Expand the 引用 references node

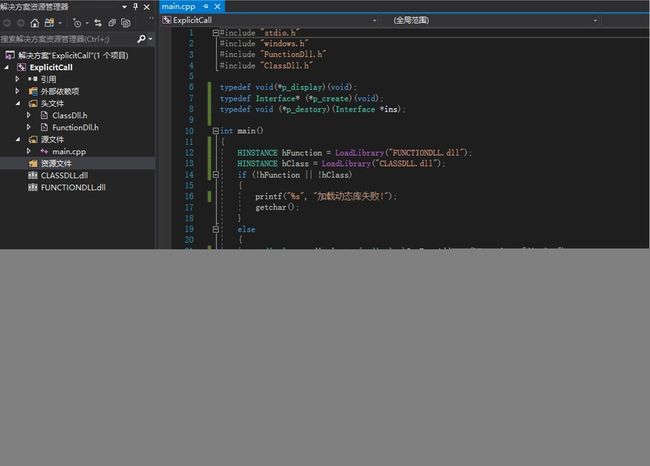coord(17,79)
